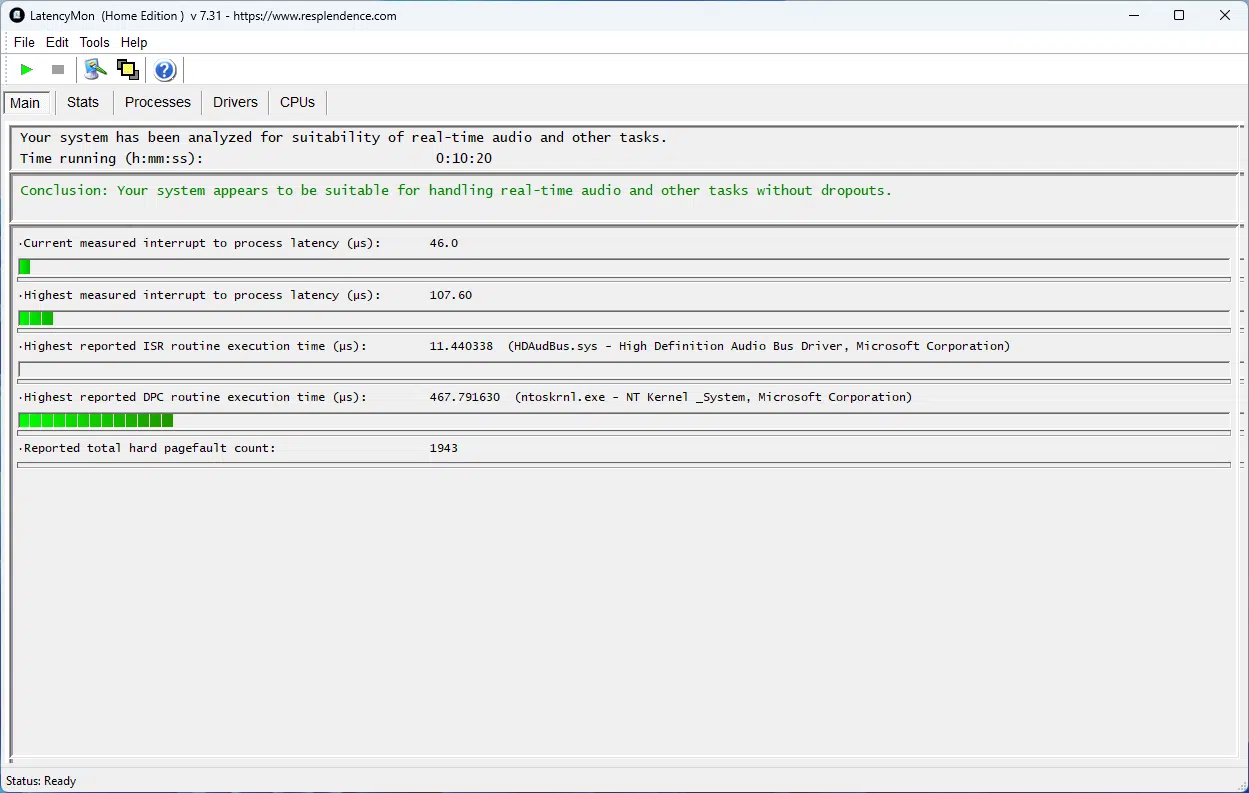
Task: Click the highest interrupt to process latency bar
Action: [624, 319]
